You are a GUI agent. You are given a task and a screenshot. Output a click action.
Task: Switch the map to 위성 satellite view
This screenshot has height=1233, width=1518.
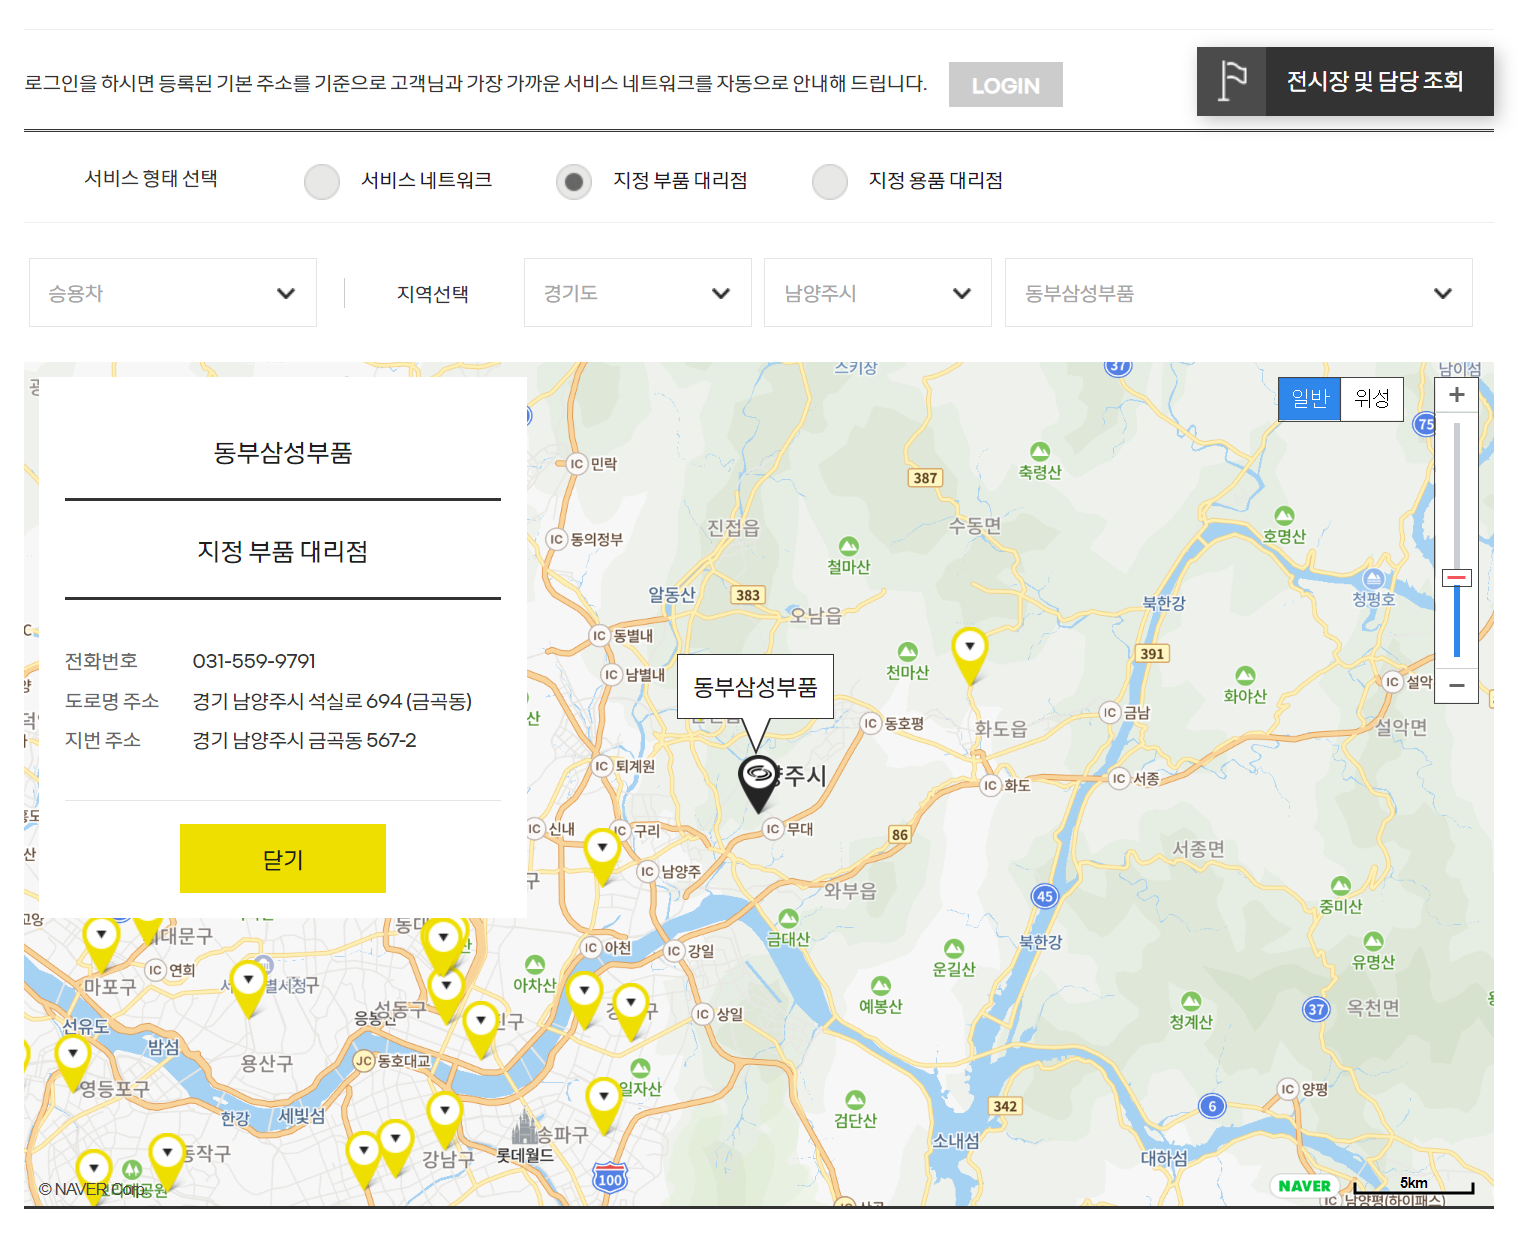pos(1371,398)
